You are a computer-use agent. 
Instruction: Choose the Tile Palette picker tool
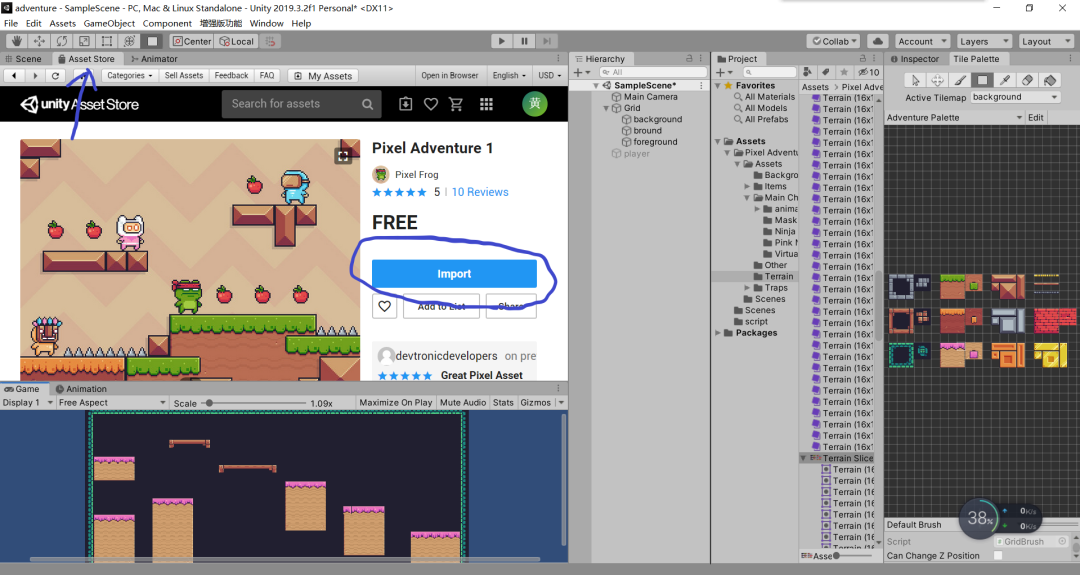point(1005,81)
